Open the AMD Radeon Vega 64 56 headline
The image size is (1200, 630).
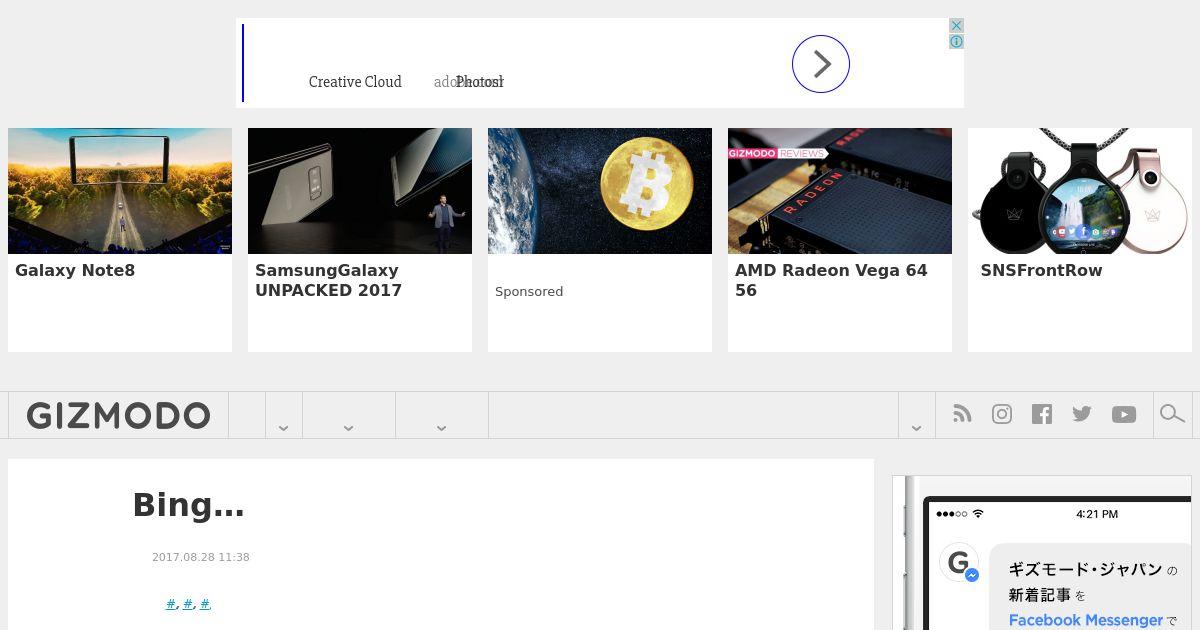tap(831, 280)
